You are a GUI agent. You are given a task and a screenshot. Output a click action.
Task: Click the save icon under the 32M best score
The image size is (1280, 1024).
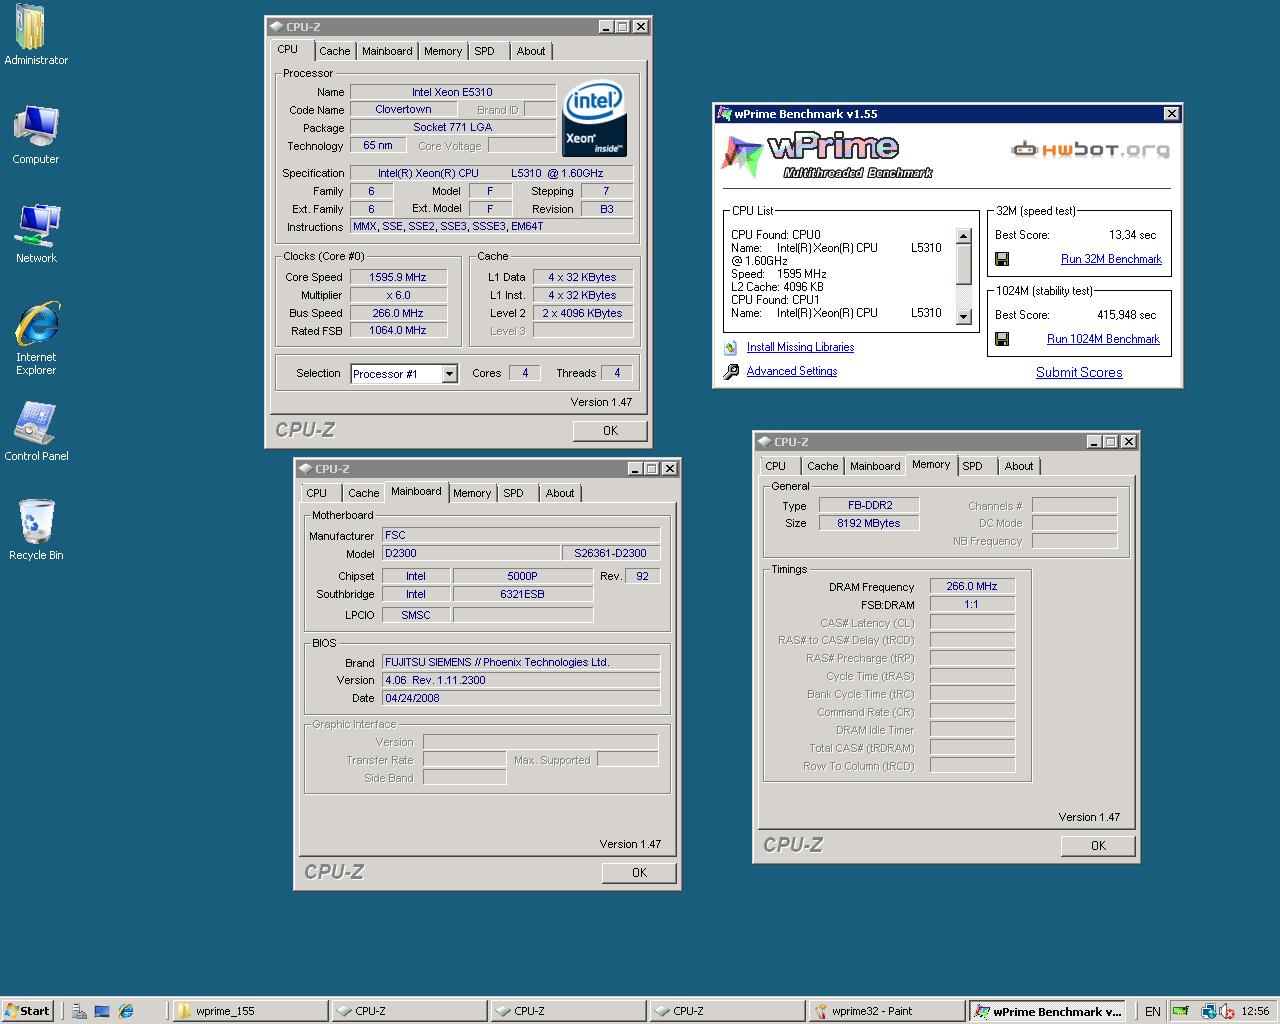(1002, 259)
